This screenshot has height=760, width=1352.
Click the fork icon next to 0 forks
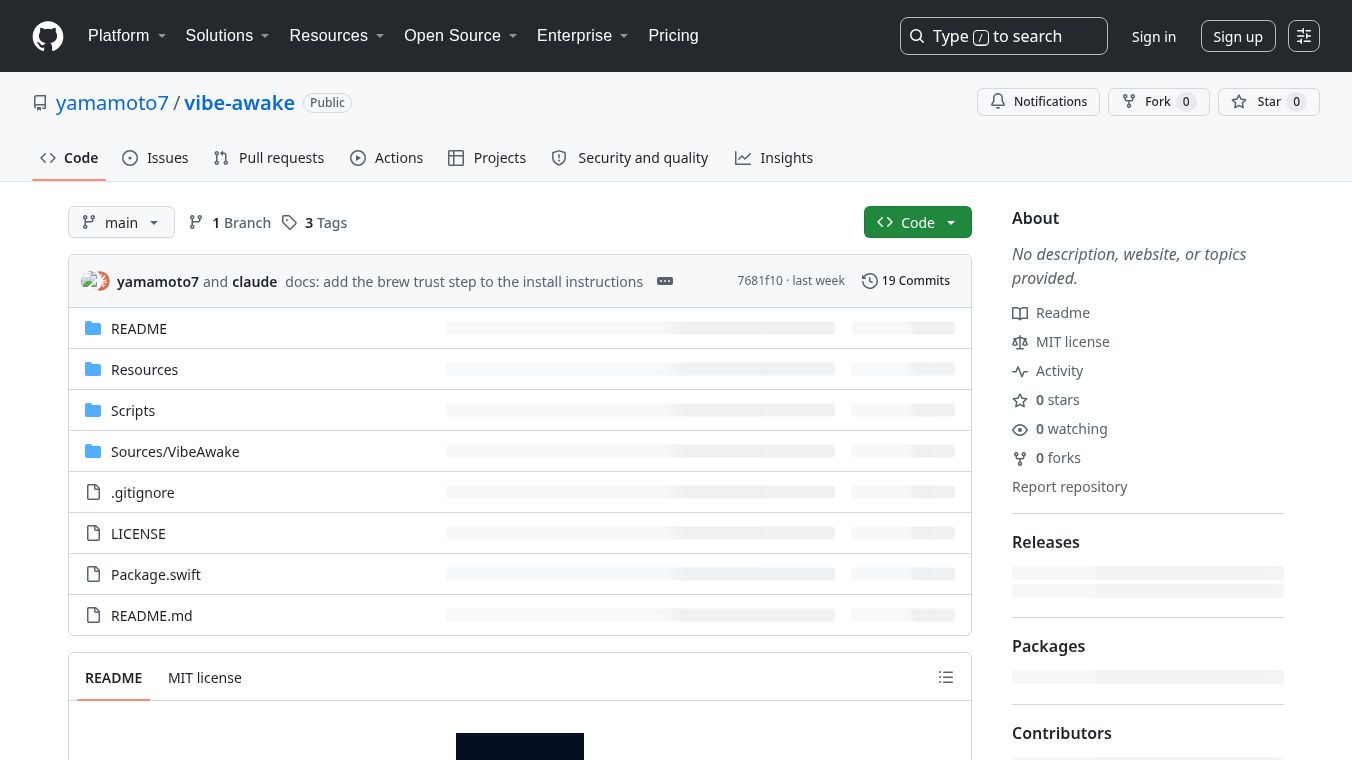1020,458
